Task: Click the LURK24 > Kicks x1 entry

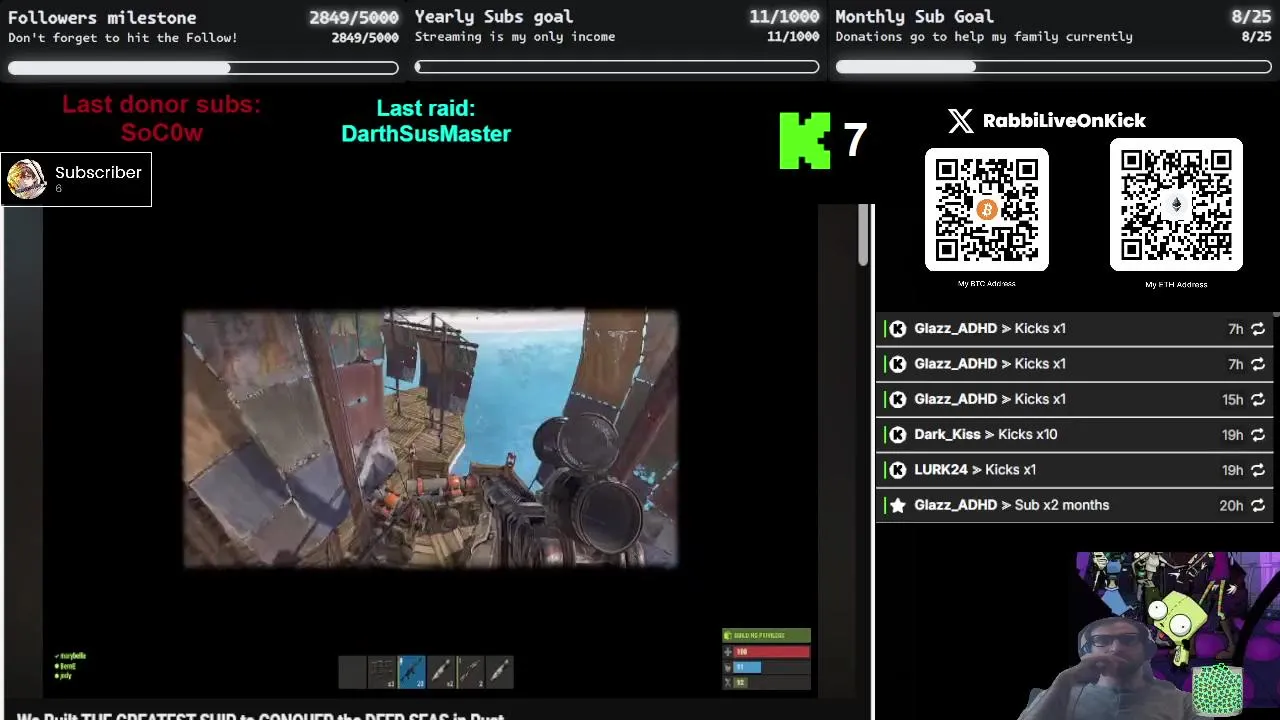Action: (1073, 470)
